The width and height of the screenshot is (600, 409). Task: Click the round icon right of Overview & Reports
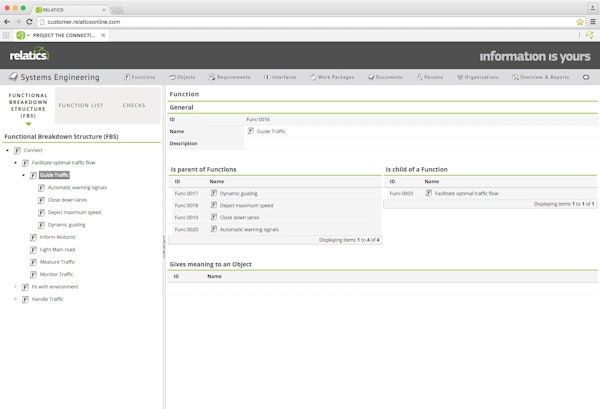(586, 77)
